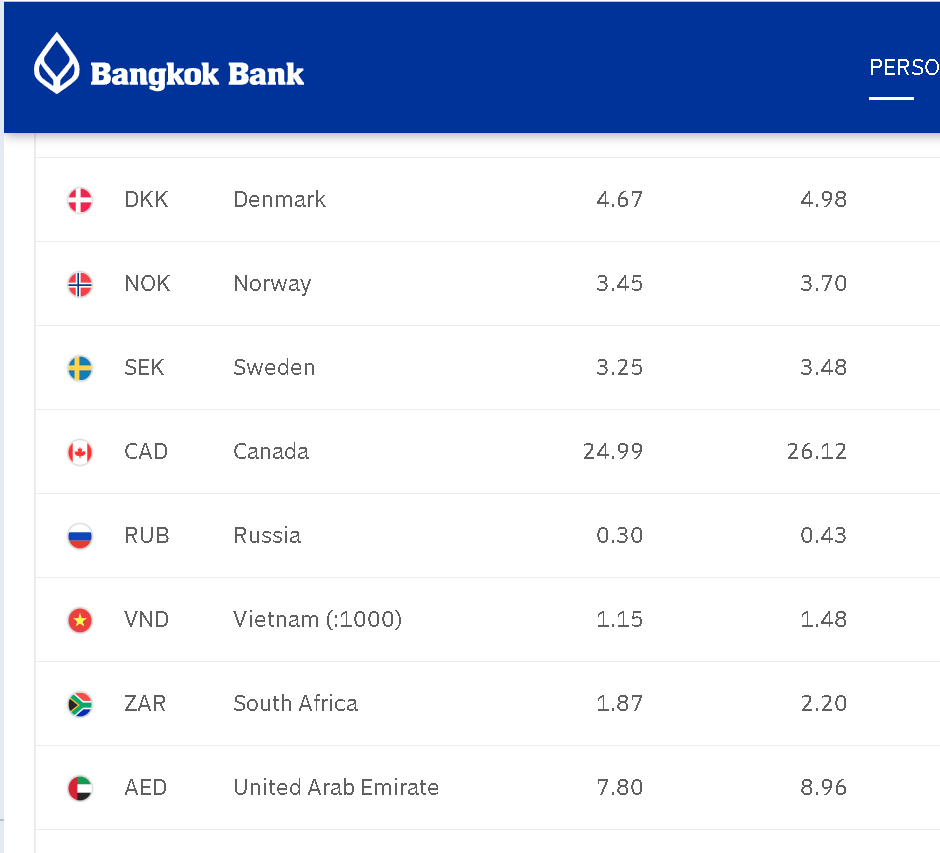Click the South Africa flag icon
The image size is (940, 853).
pos(80,704)
